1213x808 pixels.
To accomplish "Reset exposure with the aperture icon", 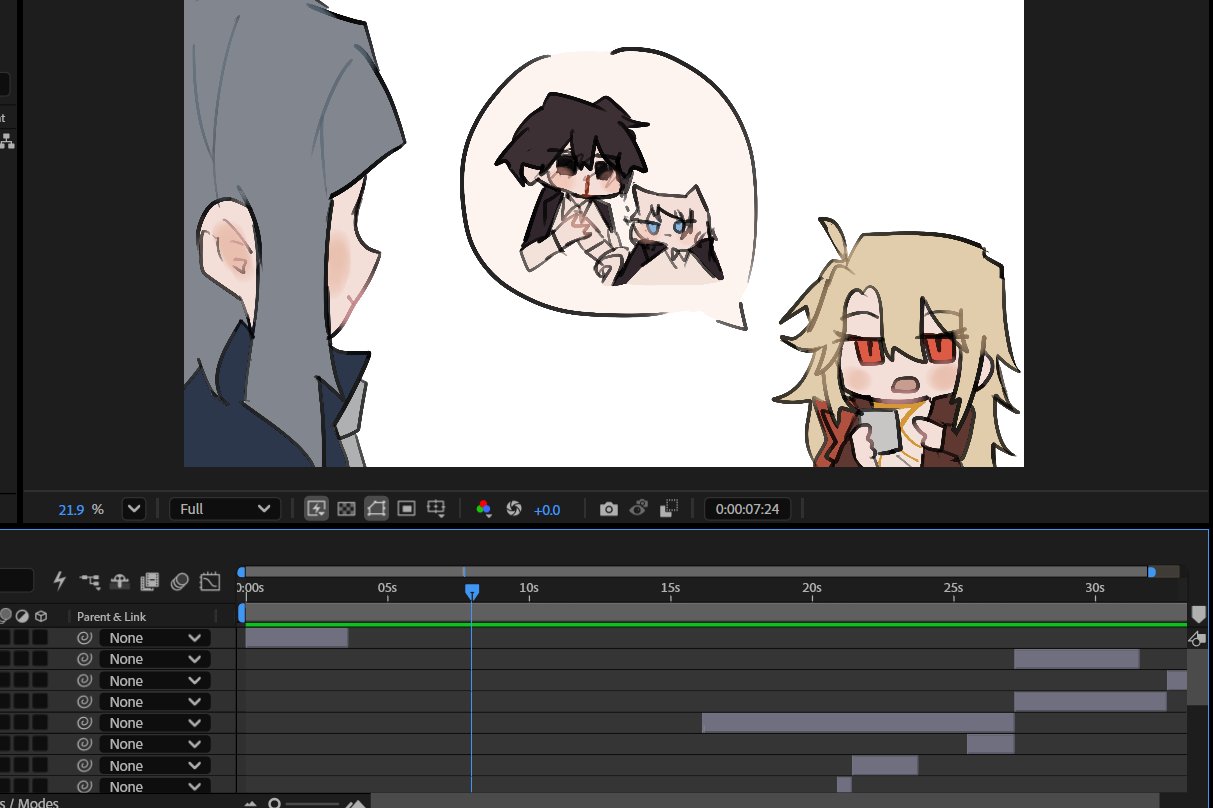I will (x=514, y=509).
